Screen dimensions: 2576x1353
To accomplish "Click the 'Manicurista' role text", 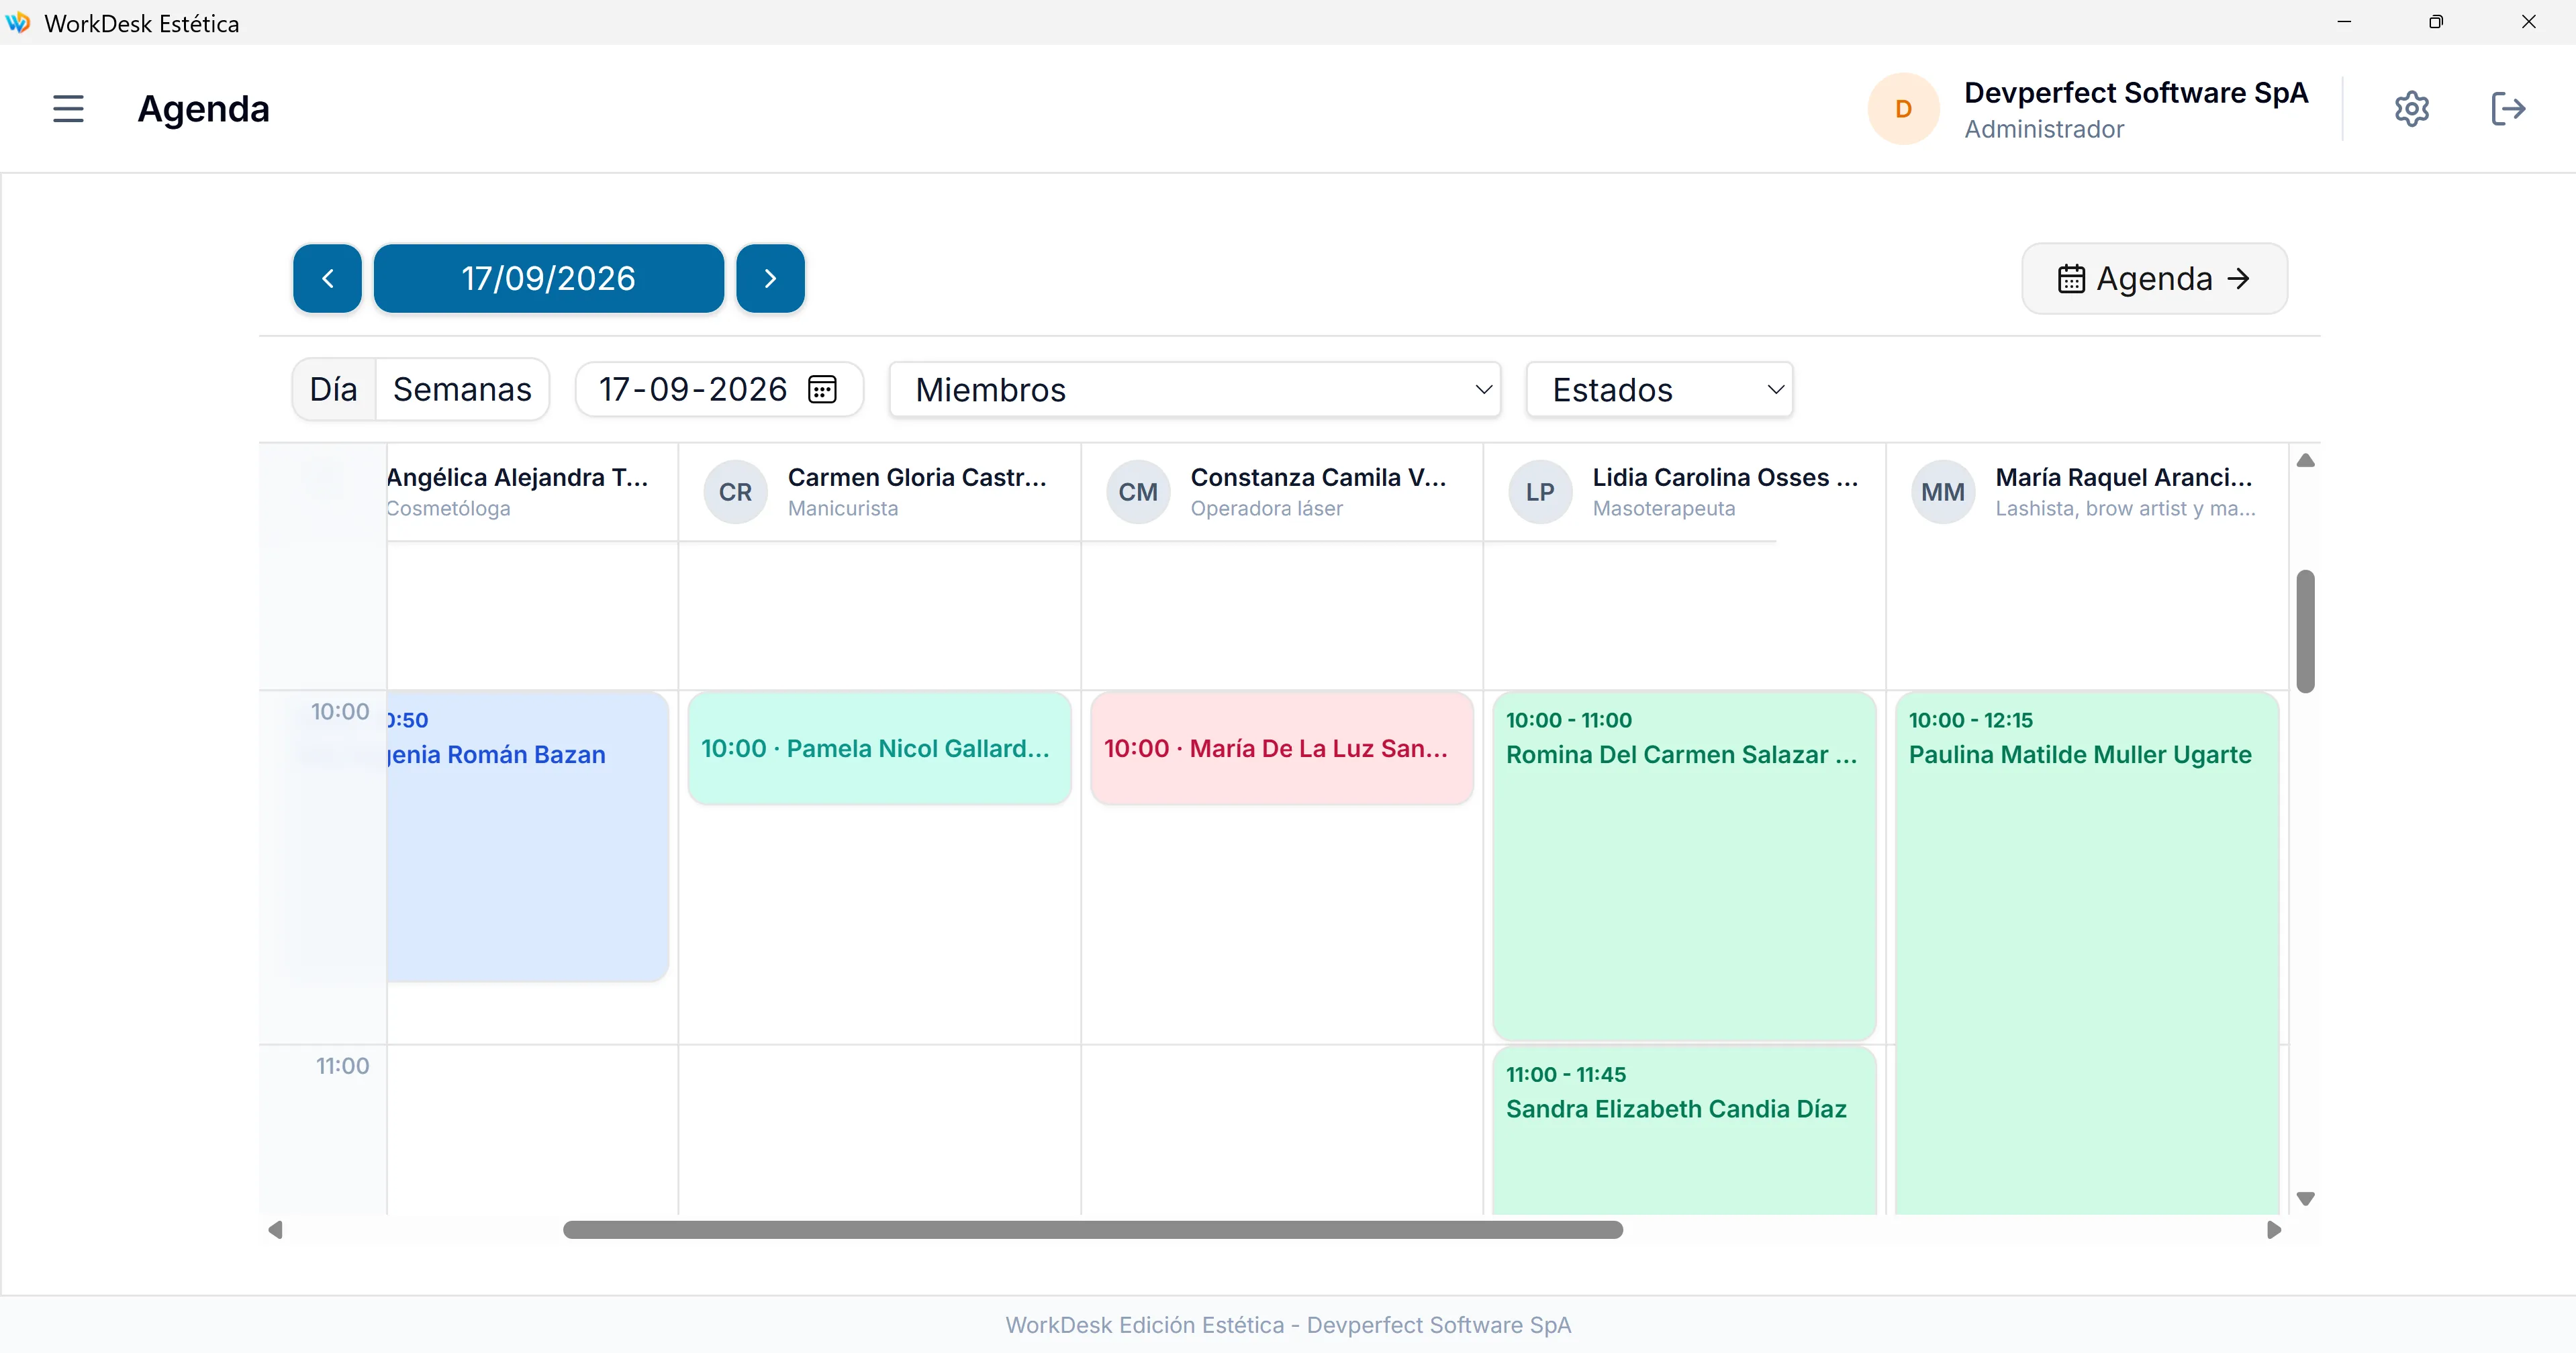I will [842, 508].
